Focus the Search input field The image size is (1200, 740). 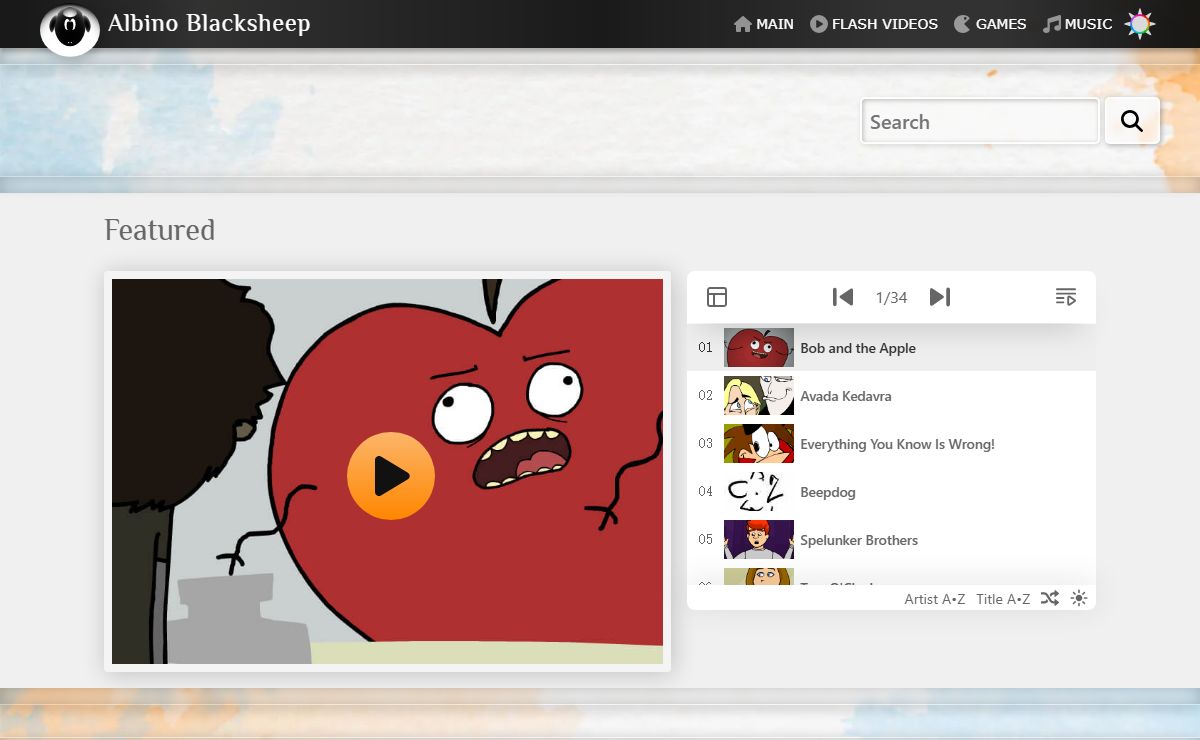pyautogui.click(x=980, y=121)
